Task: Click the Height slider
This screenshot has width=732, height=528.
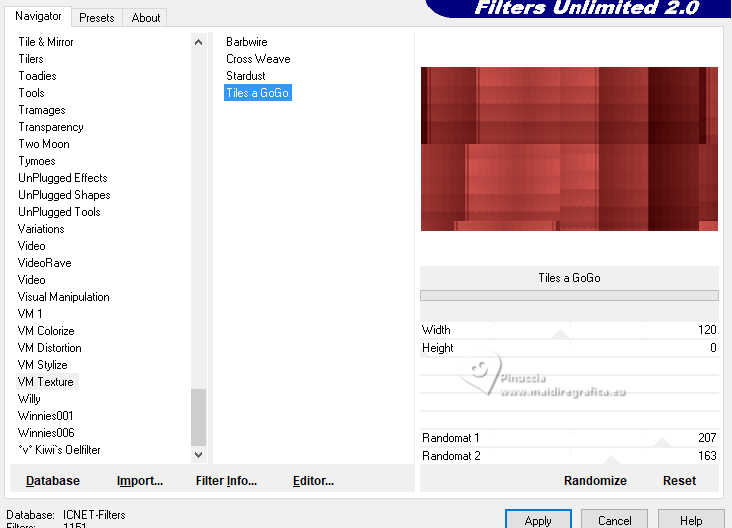Action: pyautogui.click(x=569, y=348)
